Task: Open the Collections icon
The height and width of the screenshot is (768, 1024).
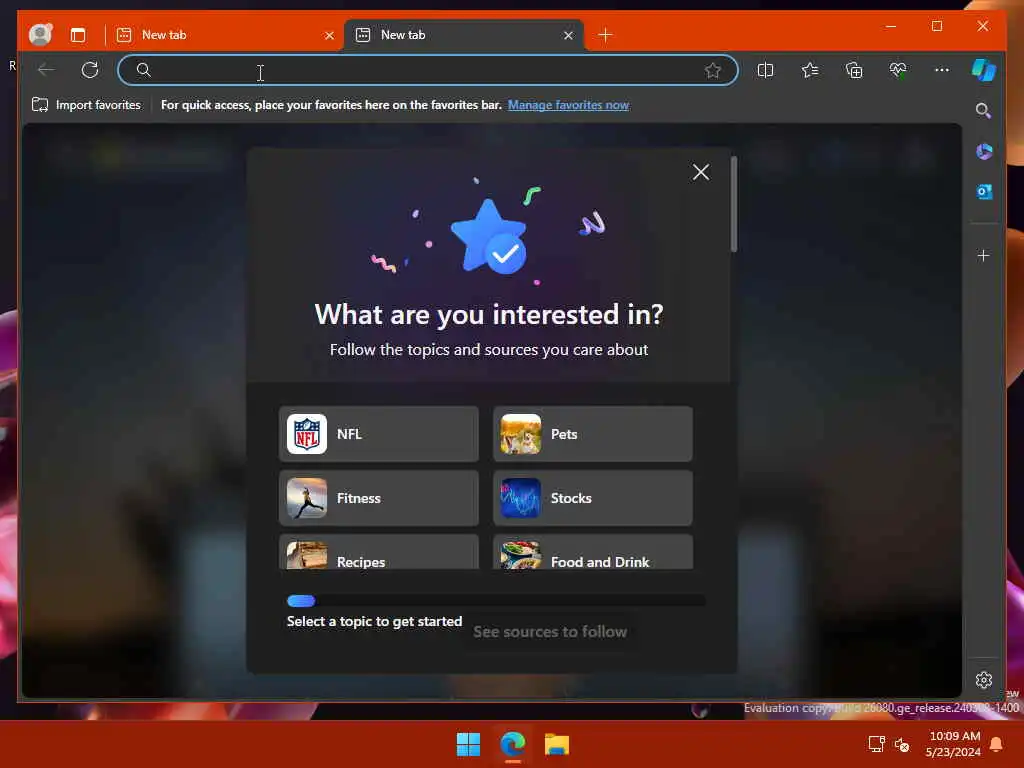Action: (x=854, y=70)
